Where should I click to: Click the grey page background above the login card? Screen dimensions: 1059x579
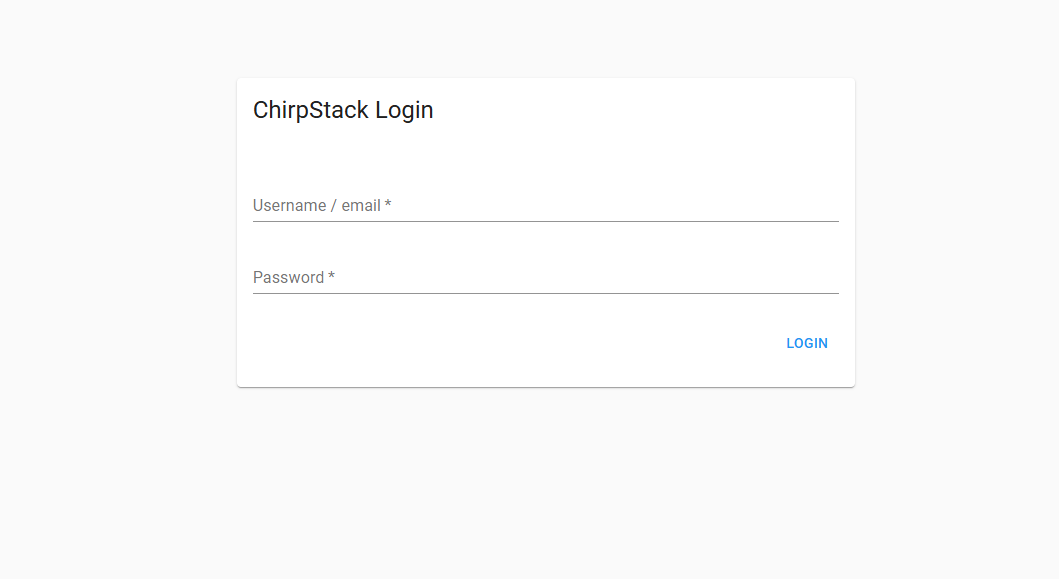545,38
